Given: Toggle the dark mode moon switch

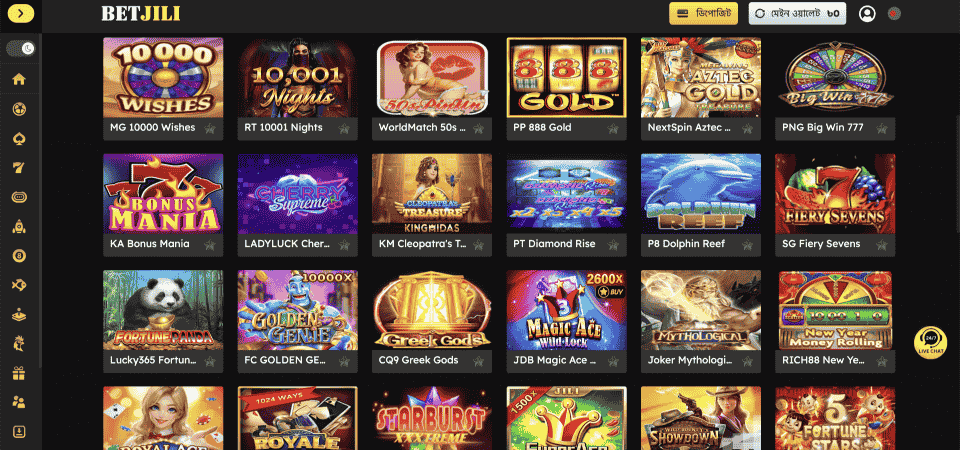Looking at the screenshot, I should [20, 48].
